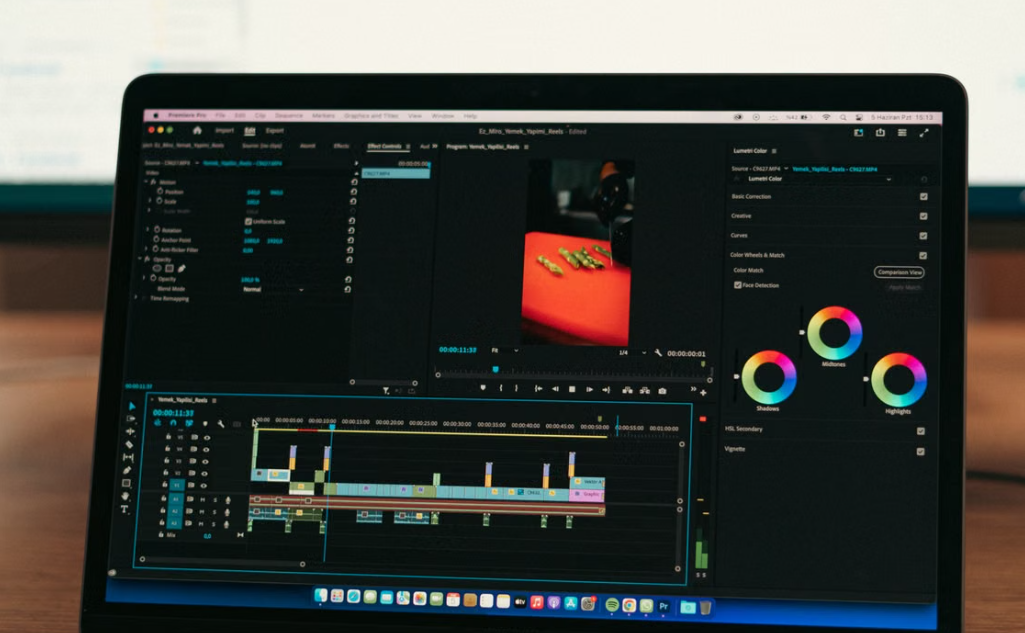Open Google Chrome from the dock
The image size is (1025, 633).
[629, 606]
